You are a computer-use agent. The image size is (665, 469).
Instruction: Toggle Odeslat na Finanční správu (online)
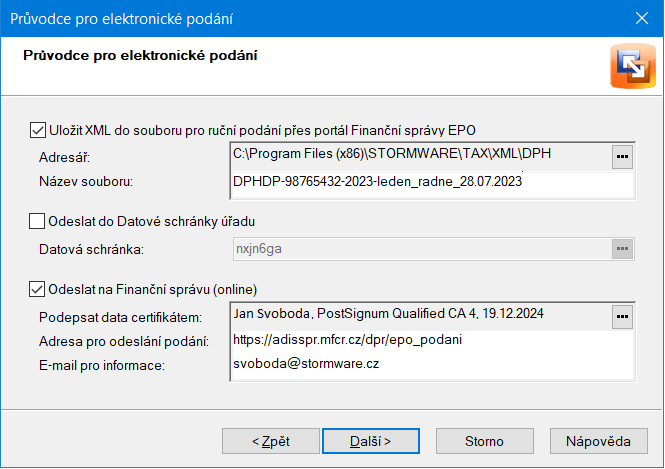pyautogui.click(x=37, y=289)
